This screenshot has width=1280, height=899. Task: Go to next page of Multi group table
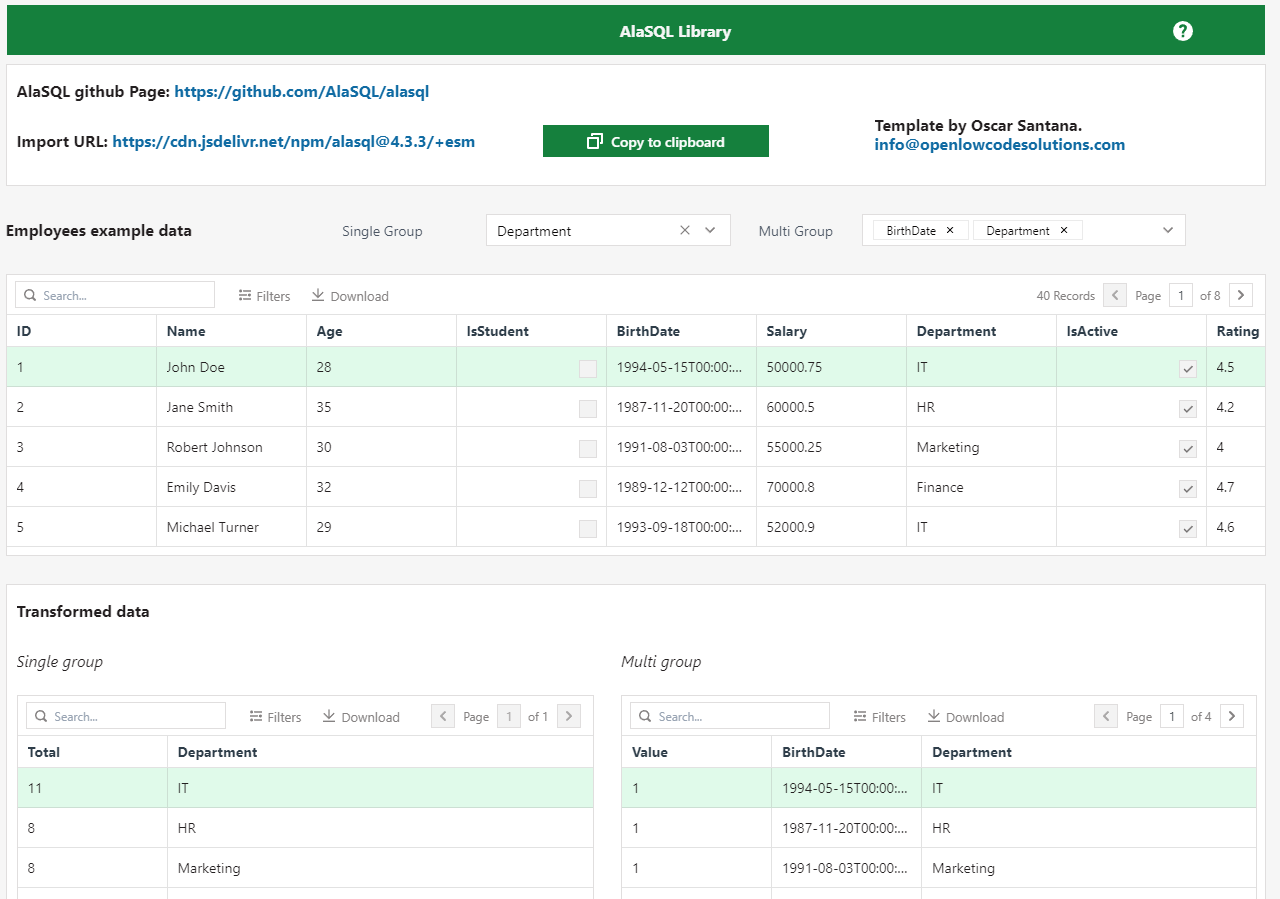1233,716
